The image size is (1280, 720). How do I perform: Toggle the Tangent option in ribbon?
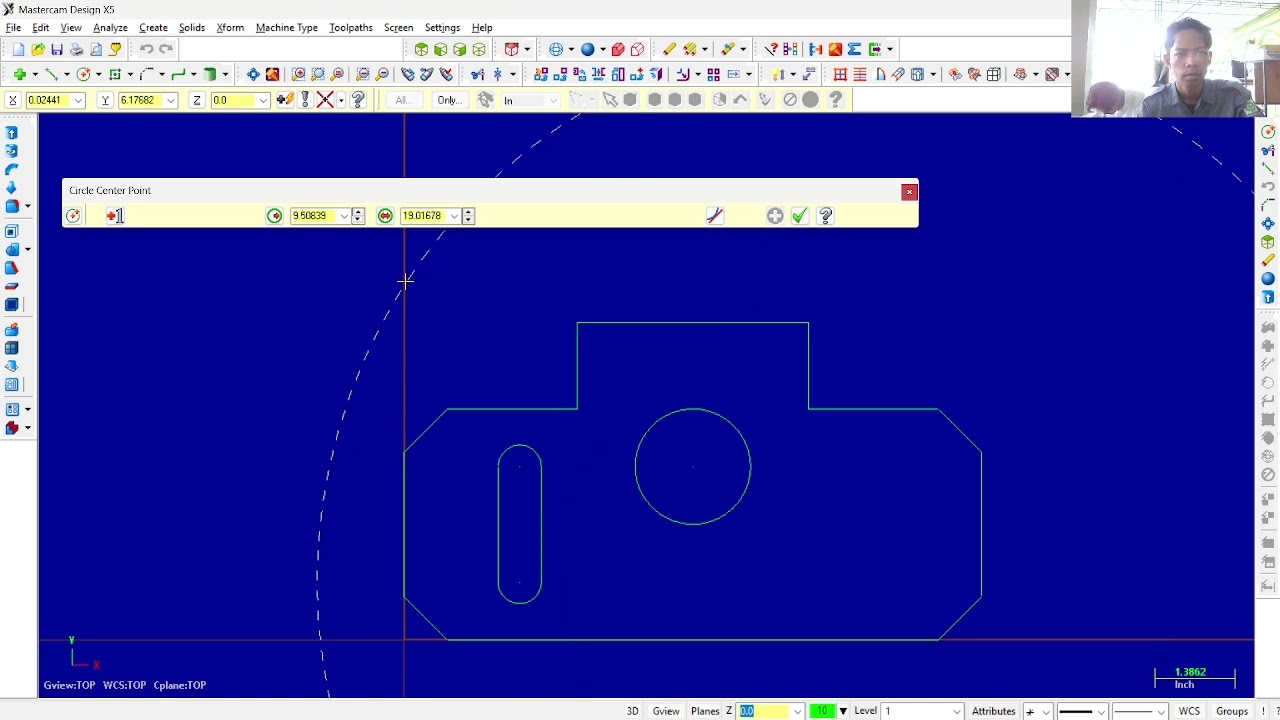714,216
